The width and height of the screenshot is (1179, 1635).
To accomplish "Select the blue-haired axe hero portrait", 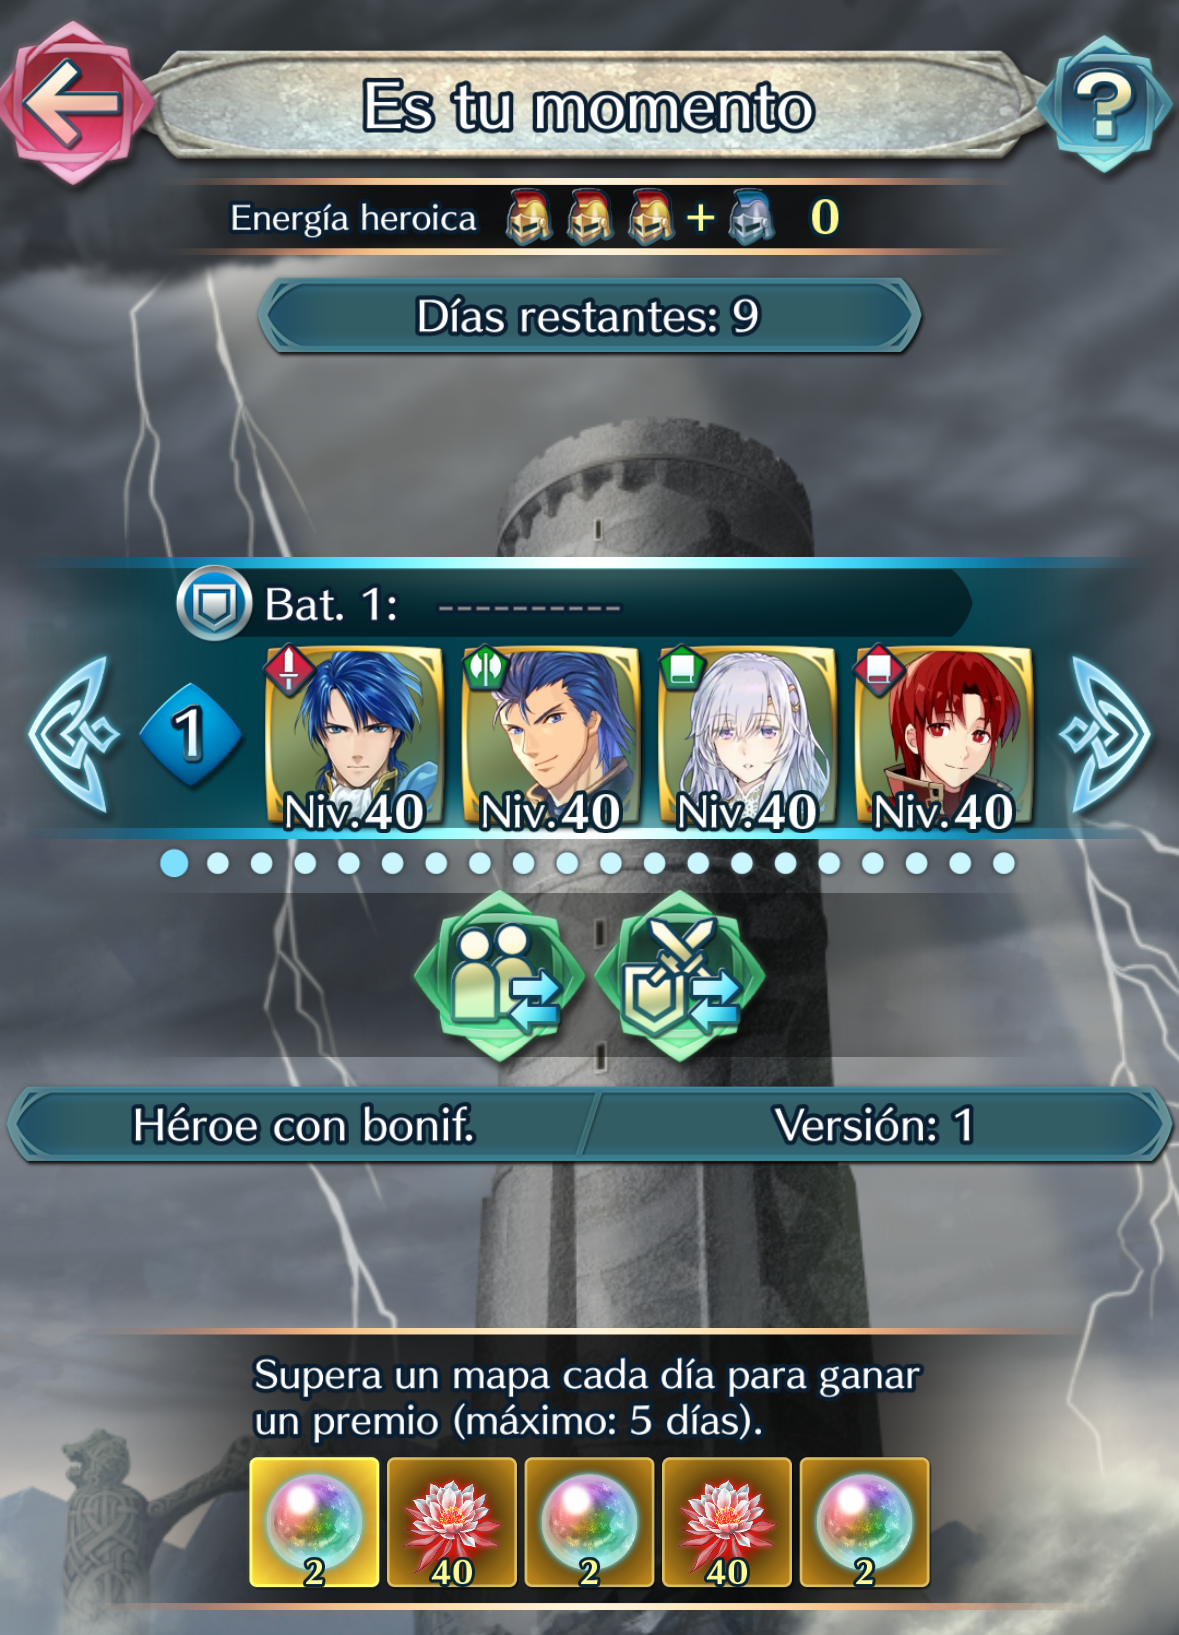I will [x=550, y=739].
